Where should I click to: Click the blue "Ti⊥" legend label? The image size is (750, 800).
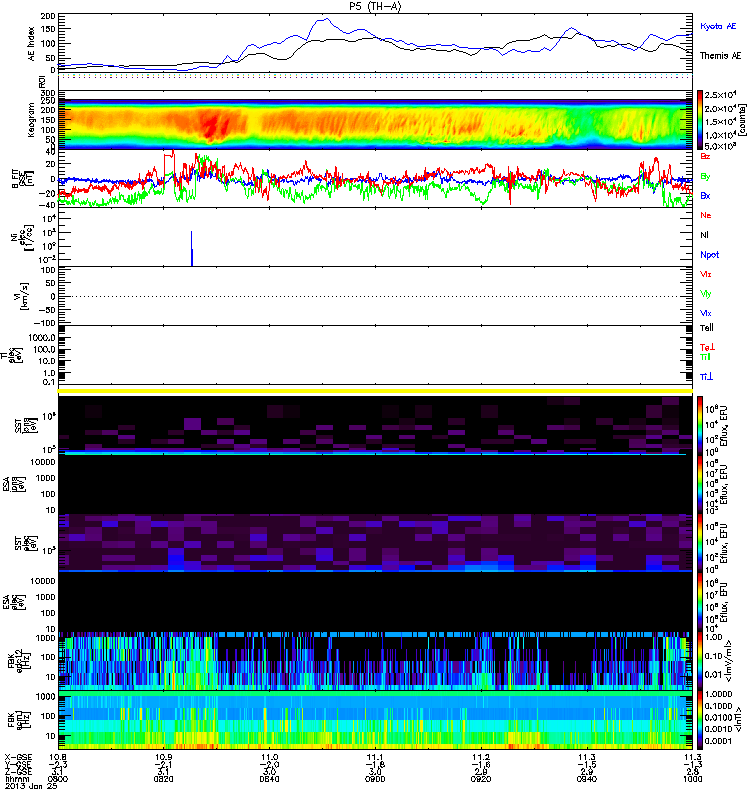707,377
